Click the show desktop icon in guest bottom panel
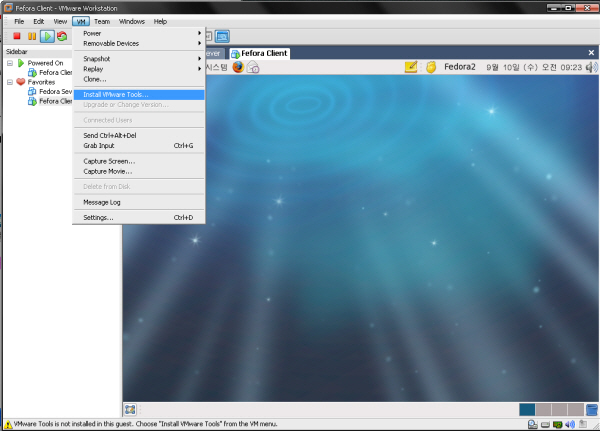This screenshot has width=600, height=431. tap(130, 410)
